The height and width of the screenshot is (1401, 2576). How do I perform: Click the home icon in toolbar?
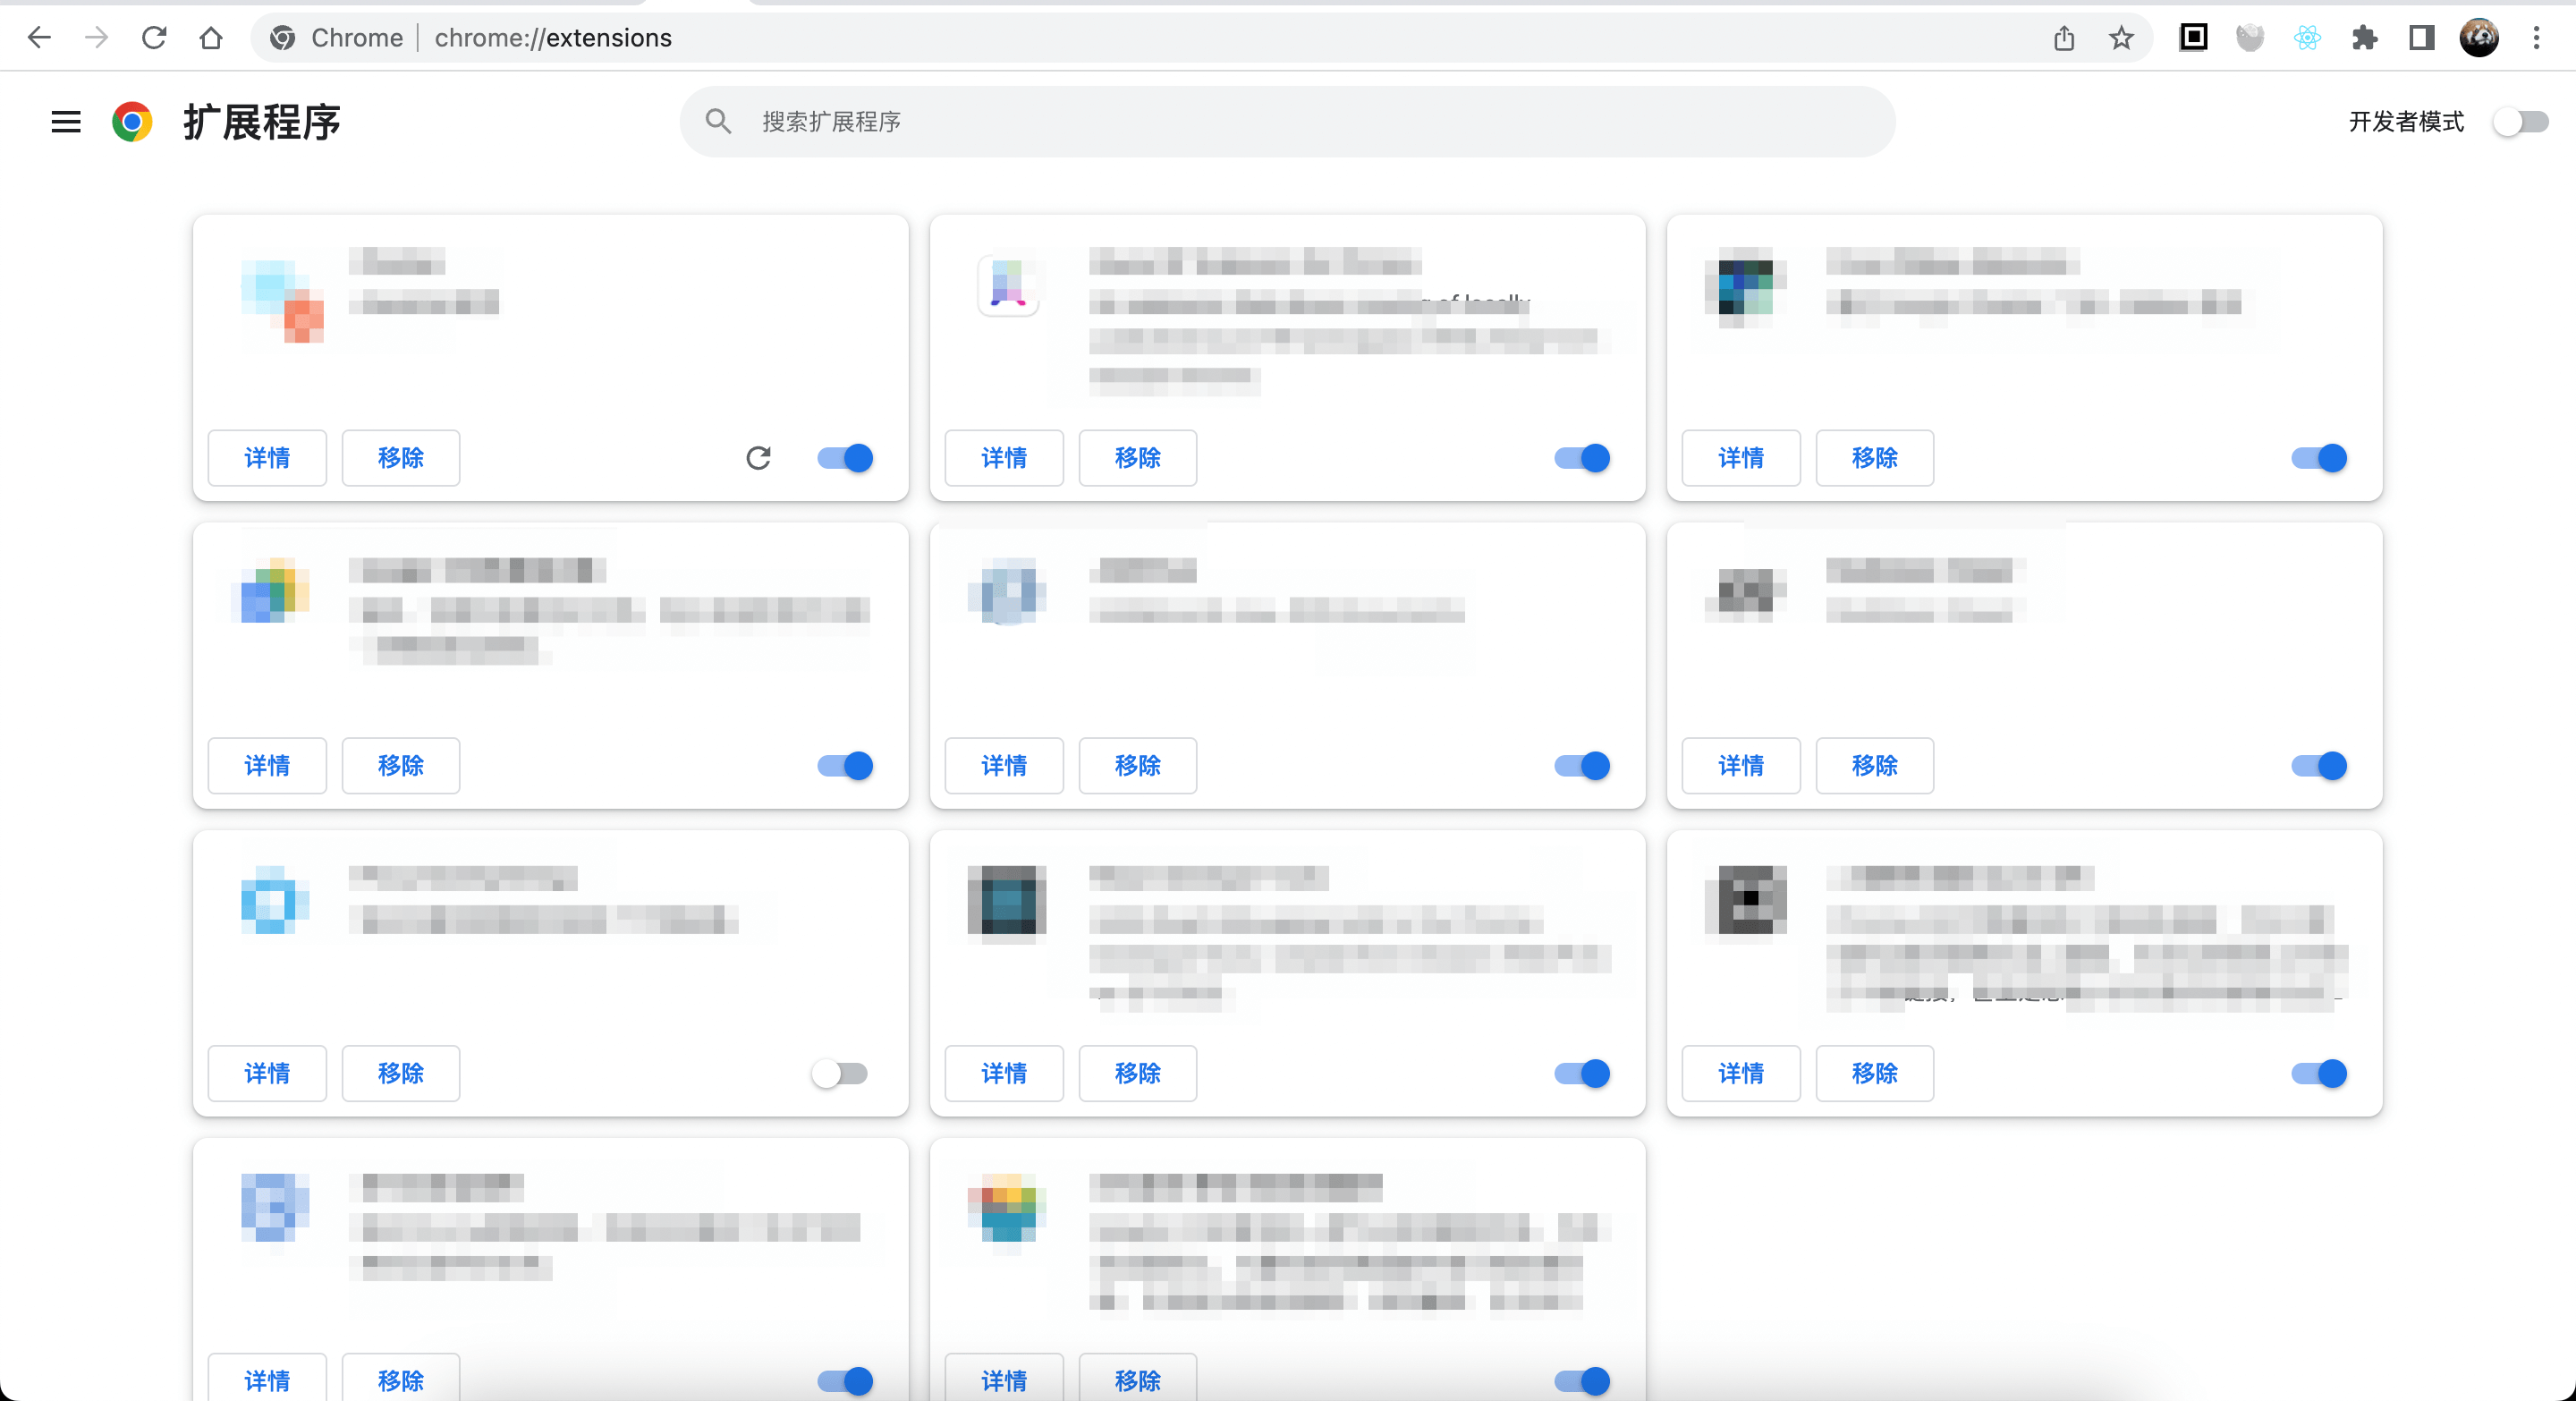tap(211, 38)
